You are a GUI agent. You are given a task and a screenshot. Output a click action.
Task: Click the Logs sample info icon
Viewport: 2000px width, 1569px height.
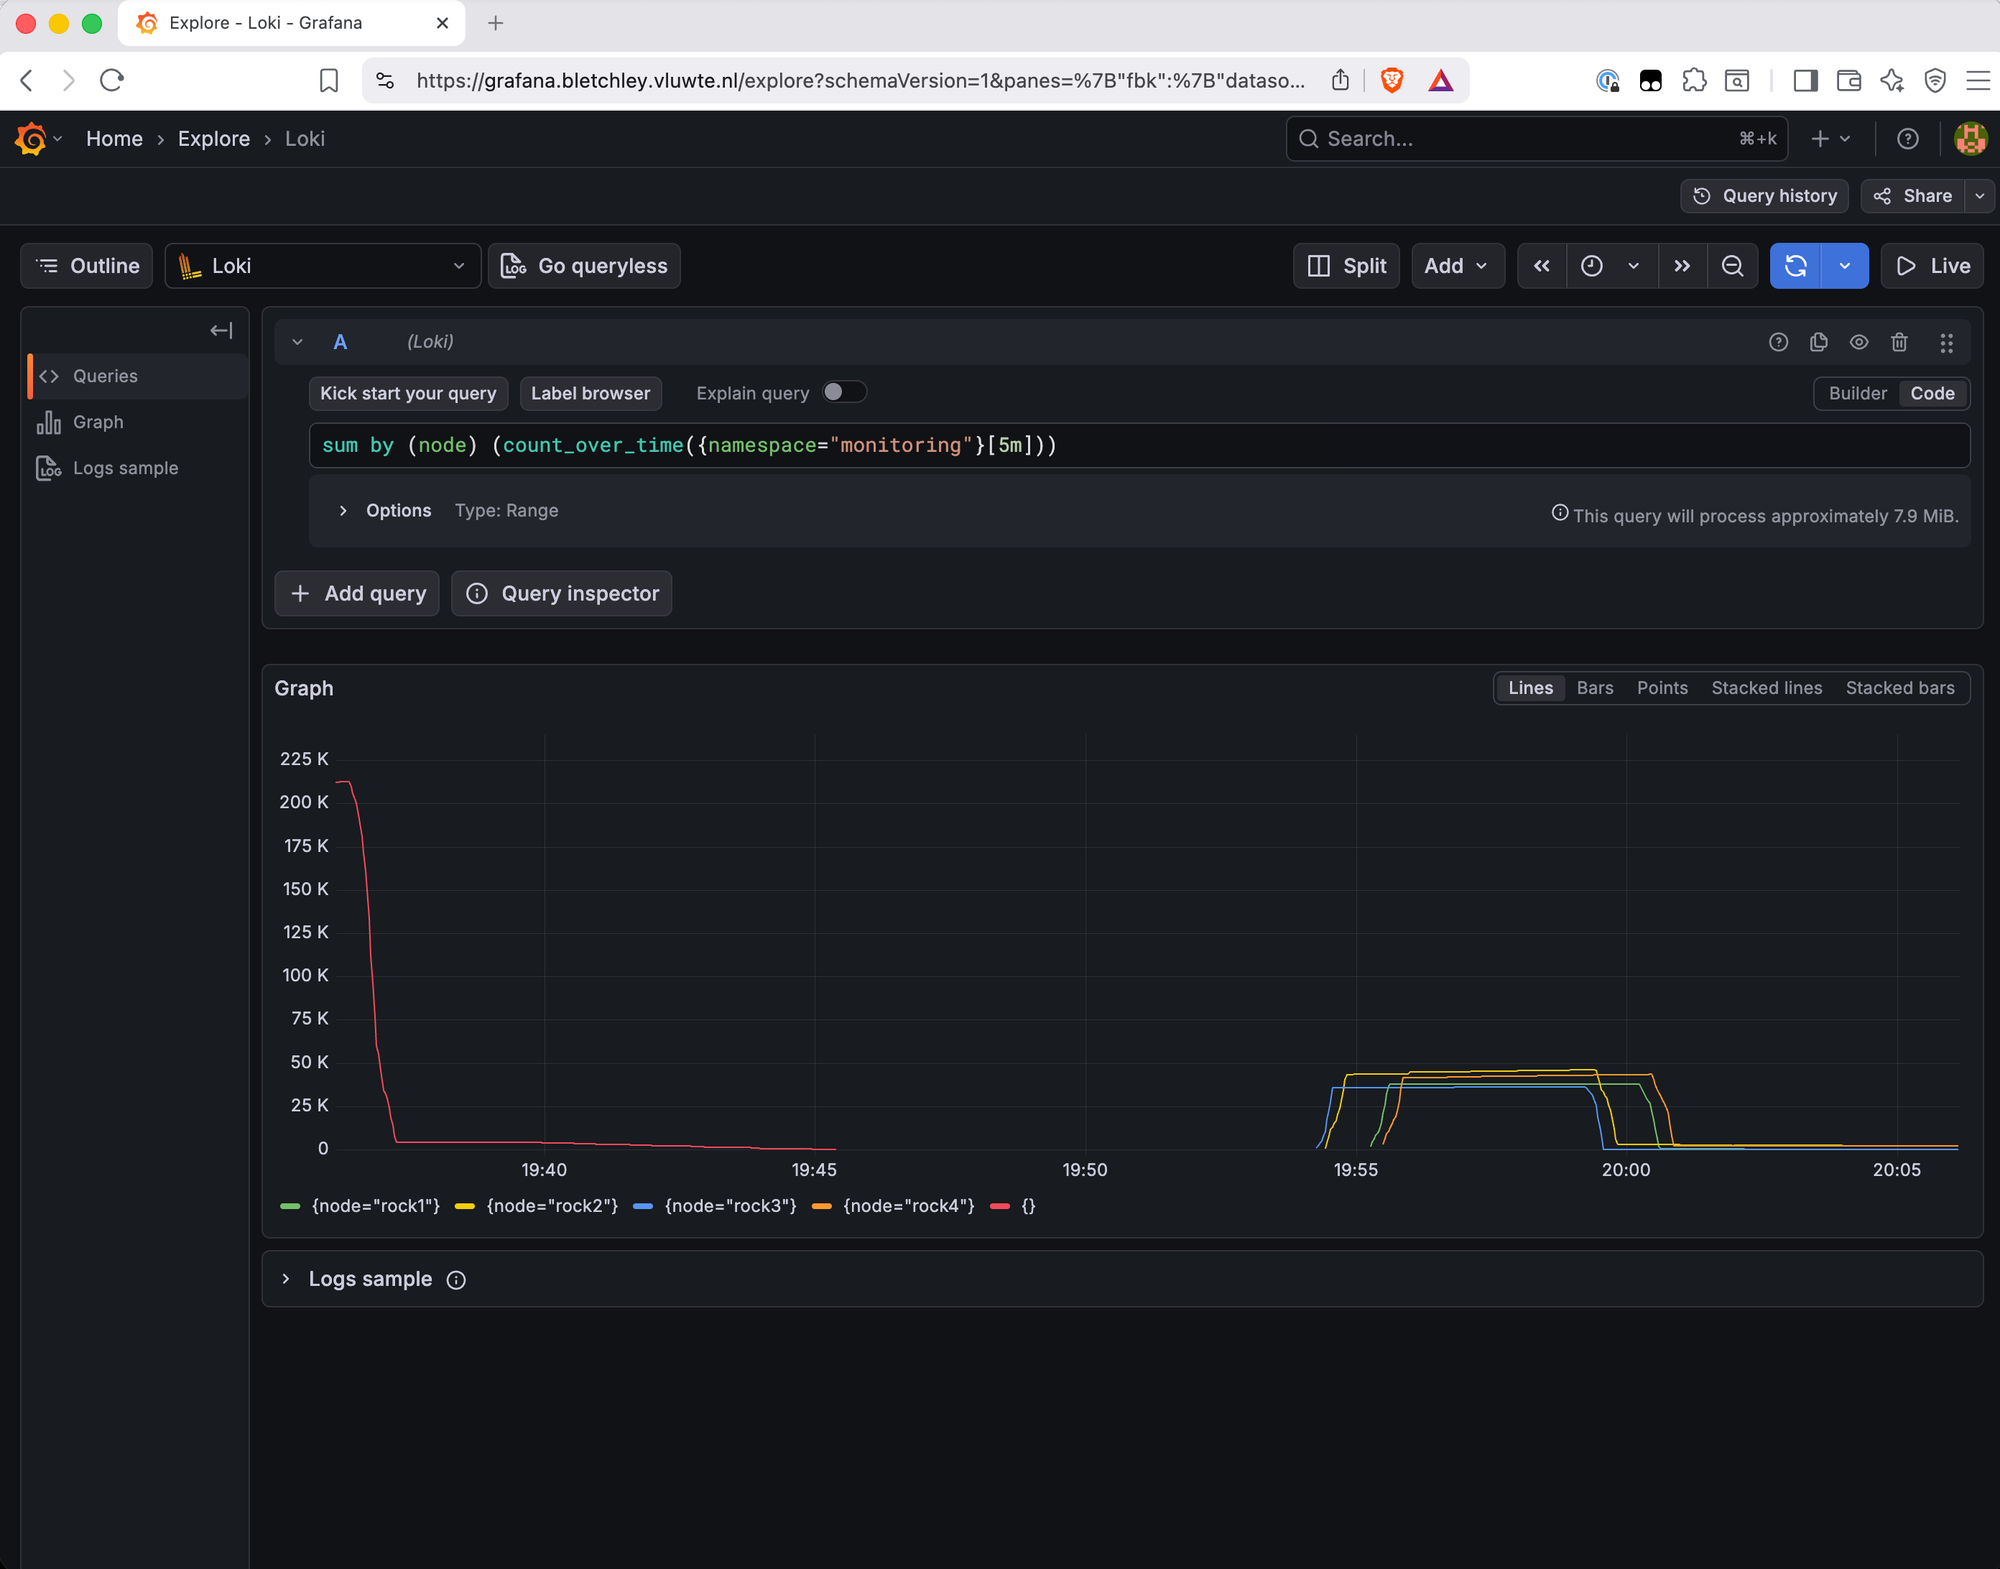click(x=456, y=1280)
